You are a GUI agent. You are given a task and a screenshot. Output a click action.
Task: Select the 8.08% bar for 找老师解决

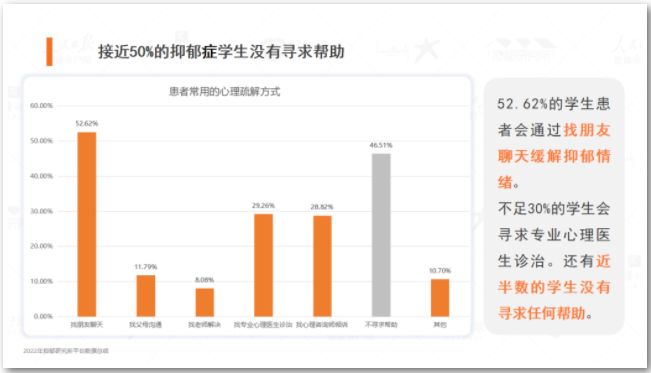point(205,302)
